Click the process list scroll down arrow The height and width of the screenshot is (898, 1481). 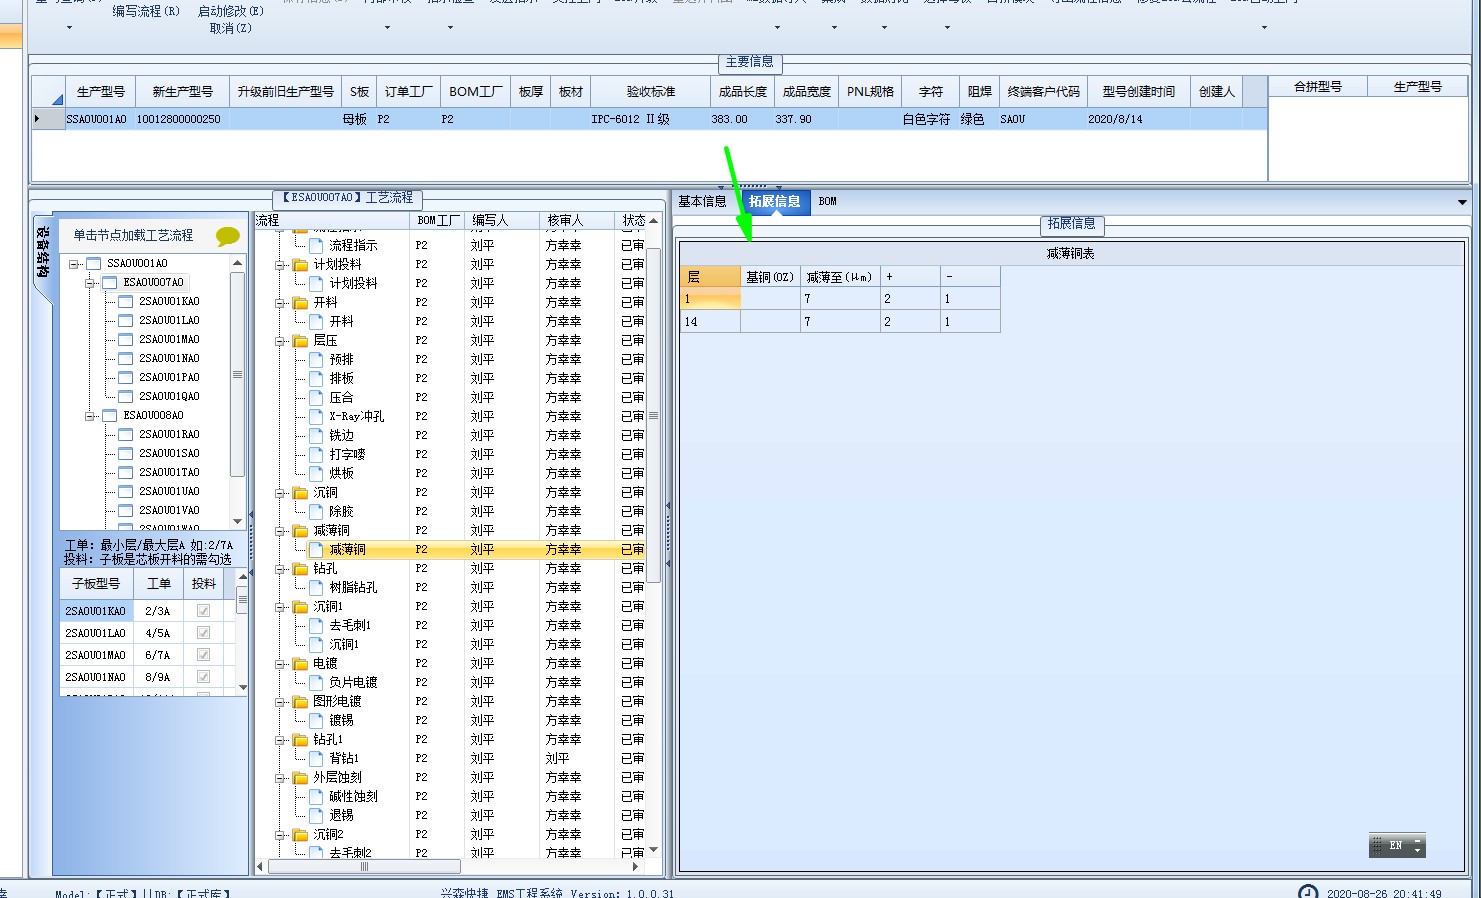tap(654, 850)
